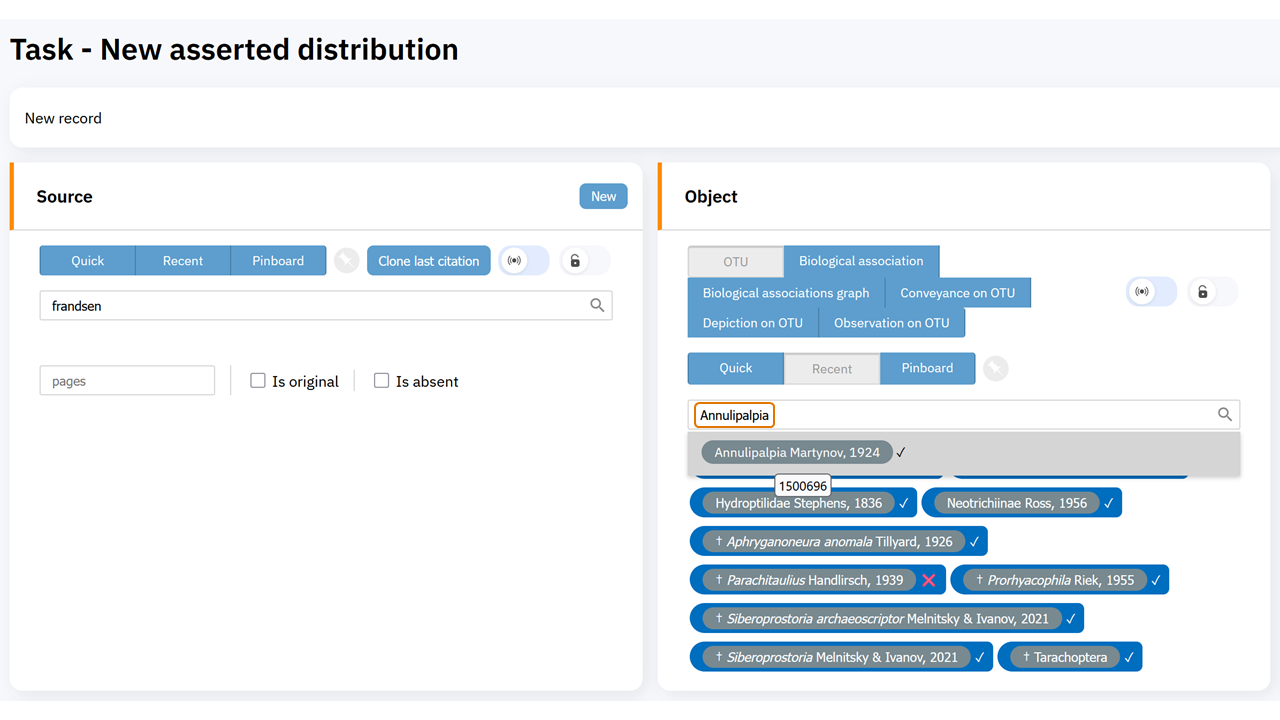The image size is (1280, 720).
Task: Click checkmark next to Annulipalpia Martynov, 1924
Action: (x=901, y=453)
